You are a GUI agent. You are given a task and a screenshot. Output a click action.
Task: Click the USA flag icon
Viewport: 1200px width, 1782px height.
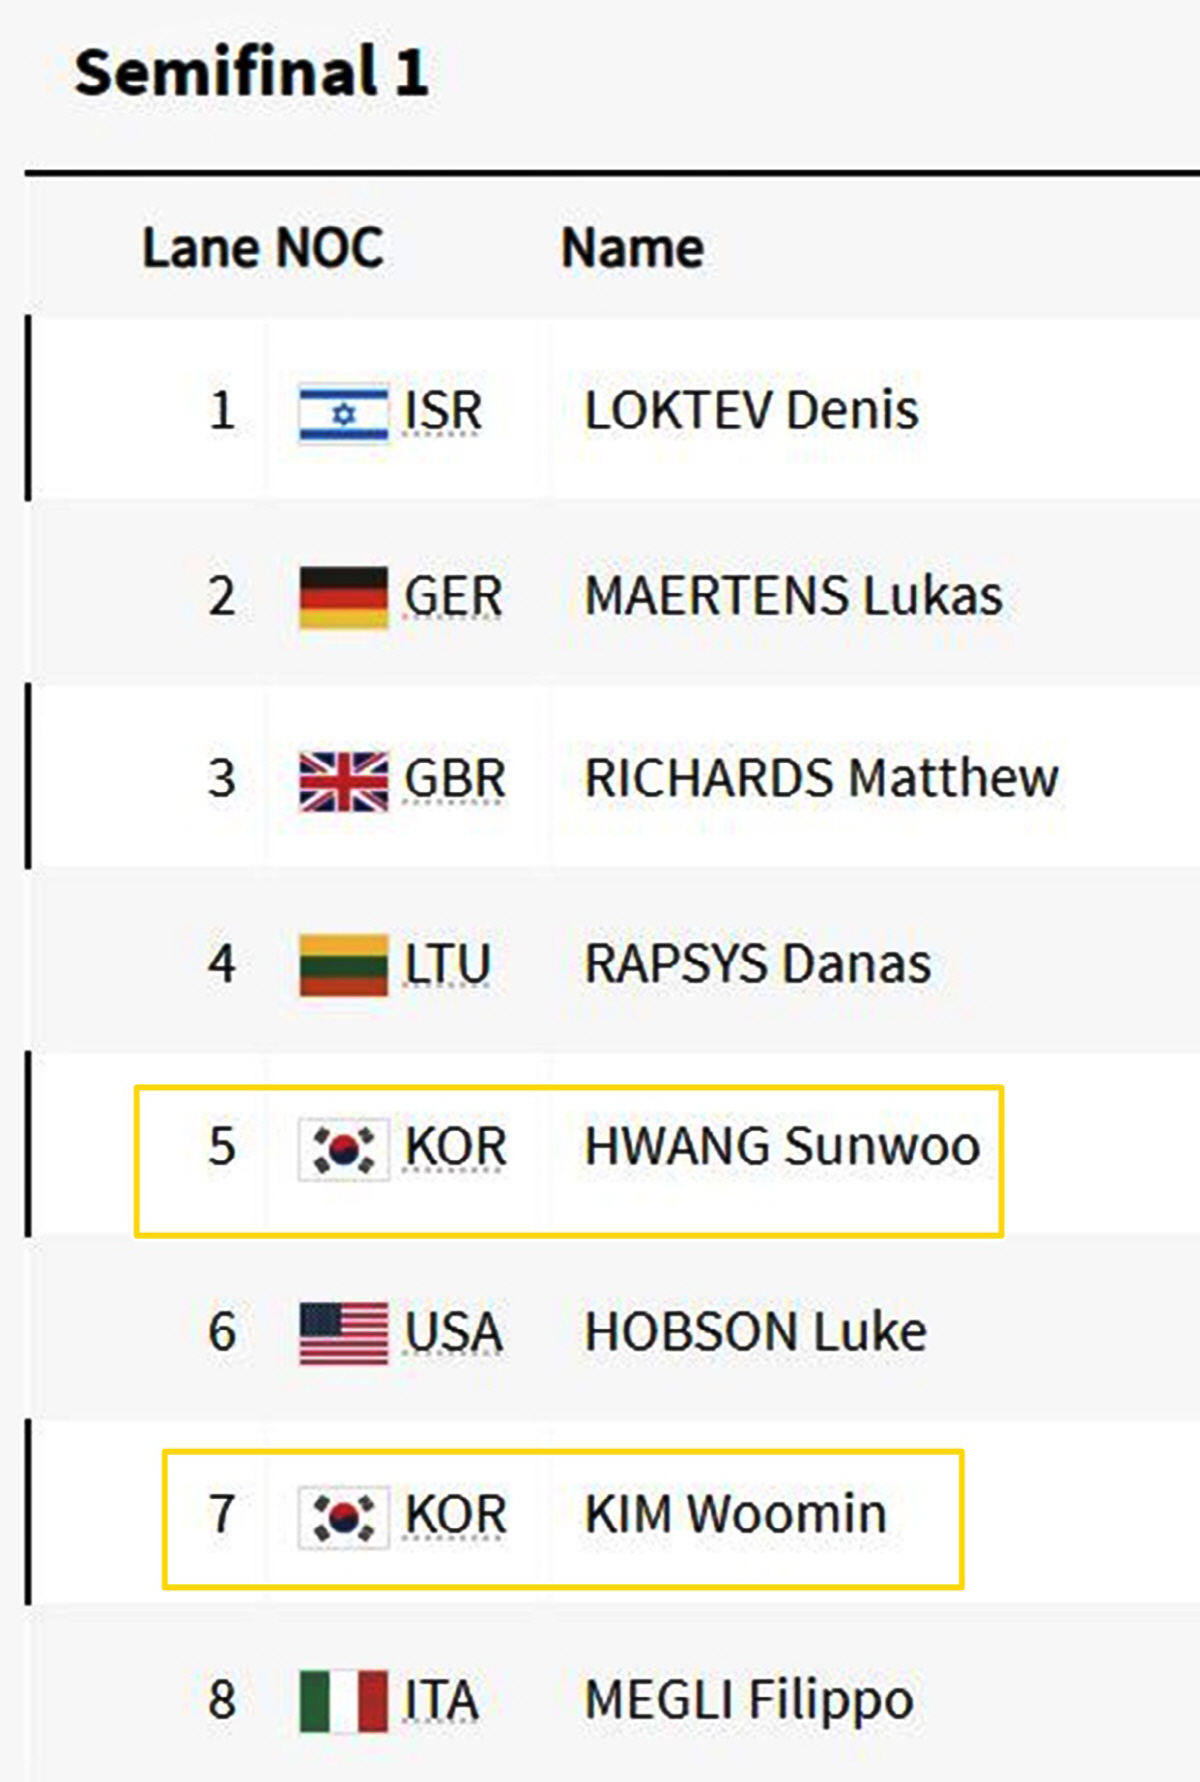coord(343,1333)
